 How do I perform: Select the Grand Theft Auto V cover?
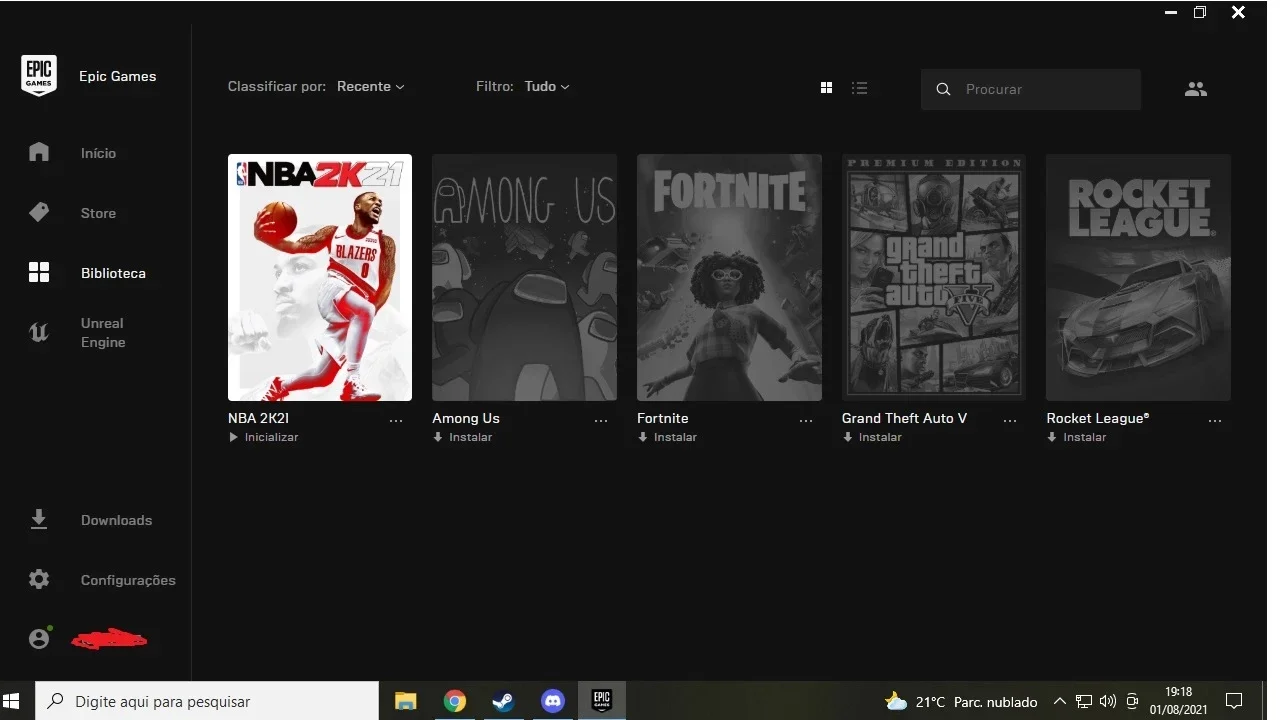tap(934, 277)
